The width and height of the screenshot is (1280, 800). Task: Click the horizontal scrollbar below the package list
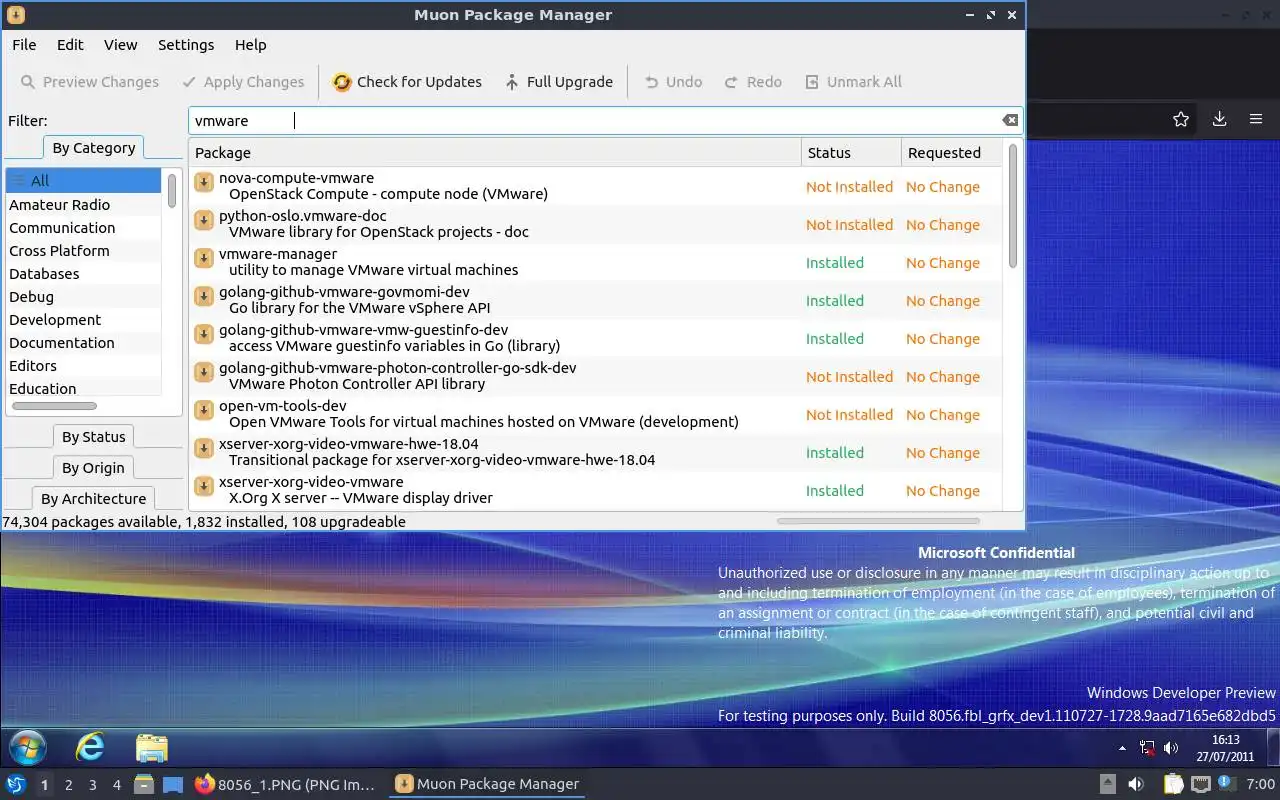[878, 521]
